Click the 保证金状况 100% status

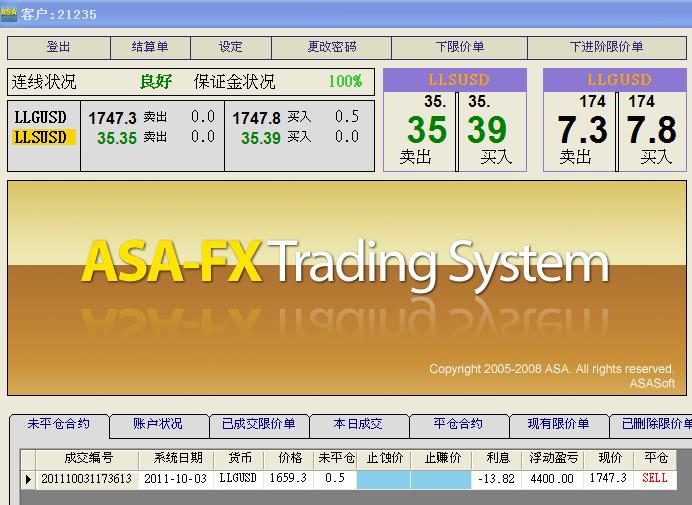click(278, 82)
